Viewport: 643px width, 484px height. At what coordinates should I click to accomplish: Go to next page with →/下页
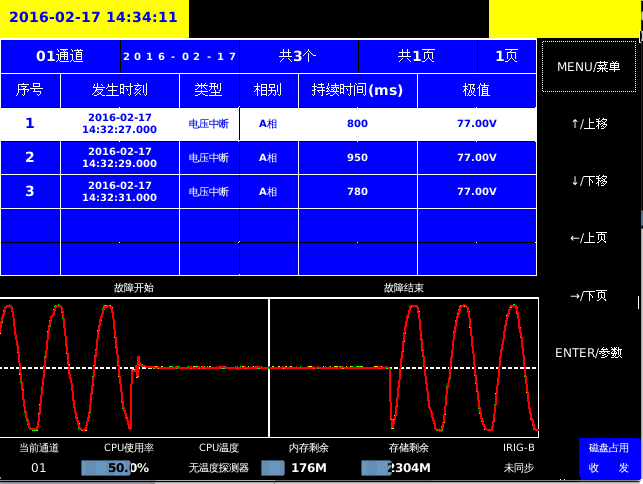click(588, 296)
